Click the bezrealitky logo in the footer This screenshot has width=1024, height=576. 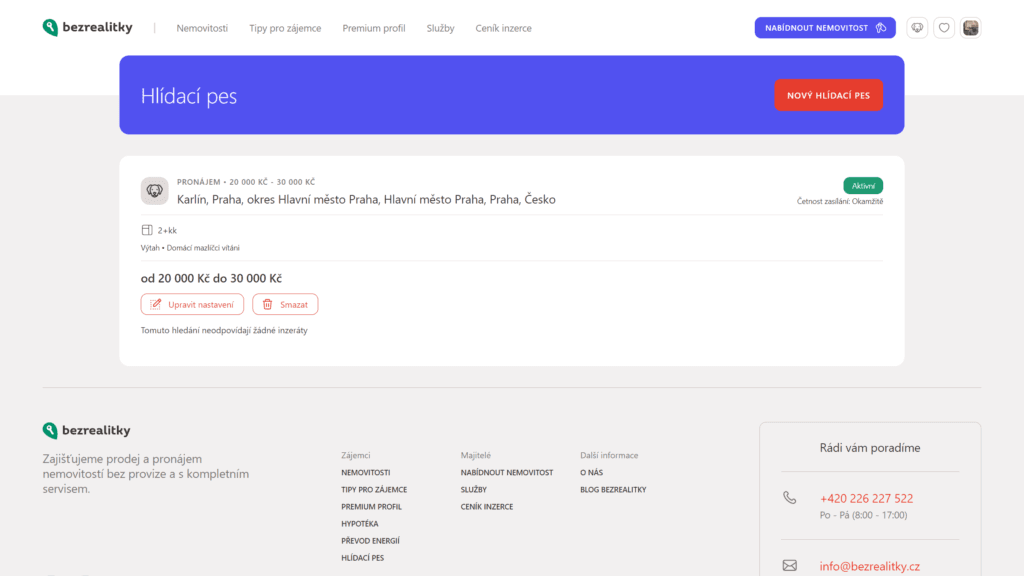coord(87,430)
